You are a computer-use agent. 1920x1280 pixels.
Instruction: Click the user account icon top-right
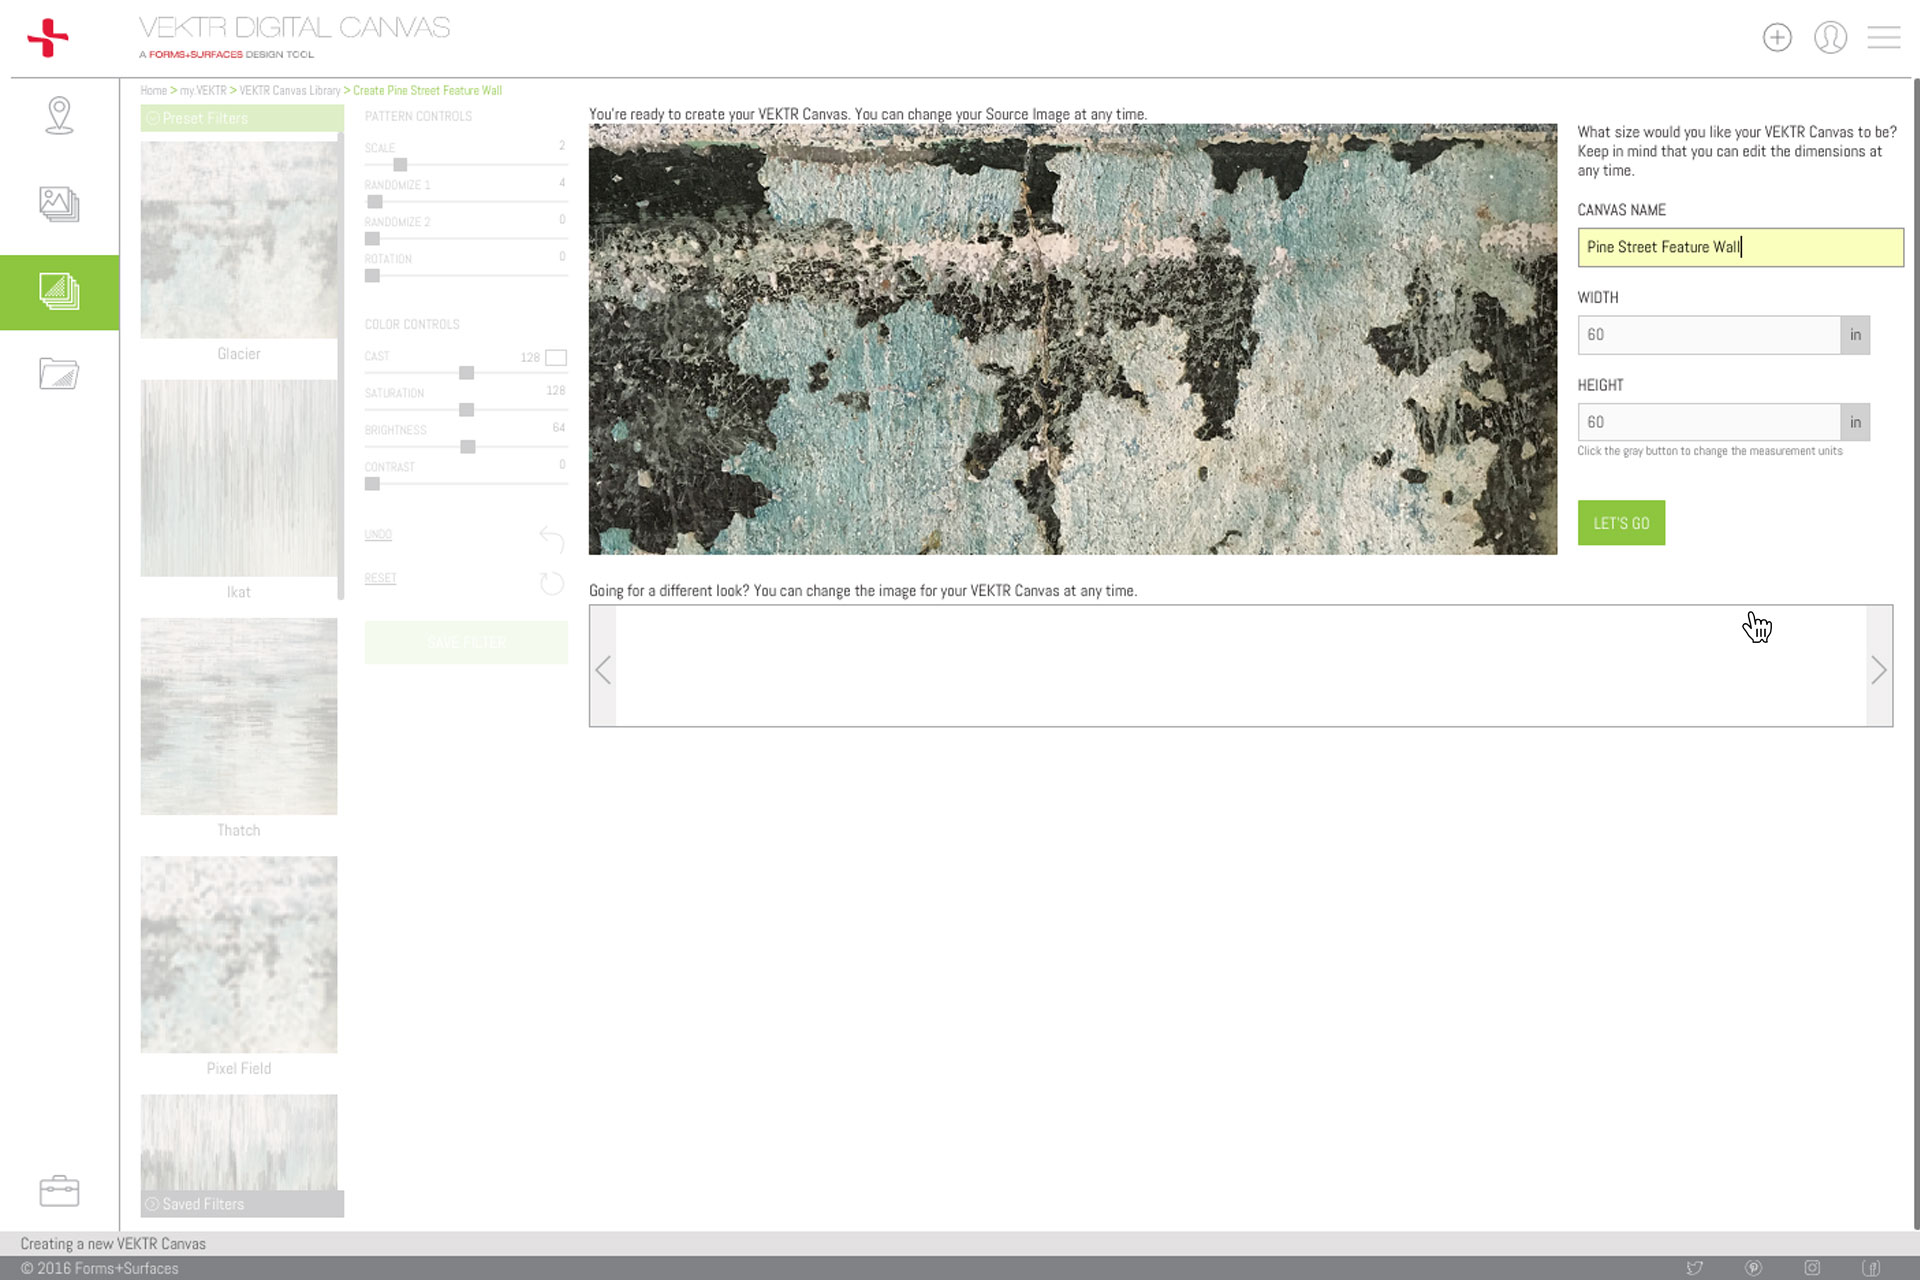[x=1831, y=36]
